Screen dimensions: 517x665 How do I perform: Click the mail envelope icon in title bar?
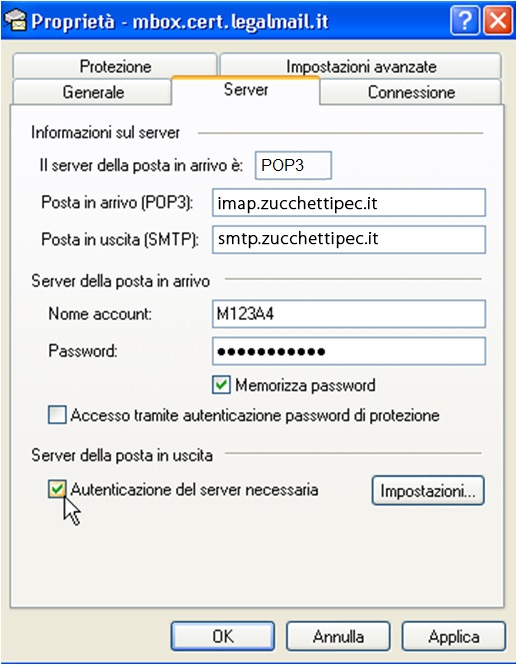coord(16,20)
